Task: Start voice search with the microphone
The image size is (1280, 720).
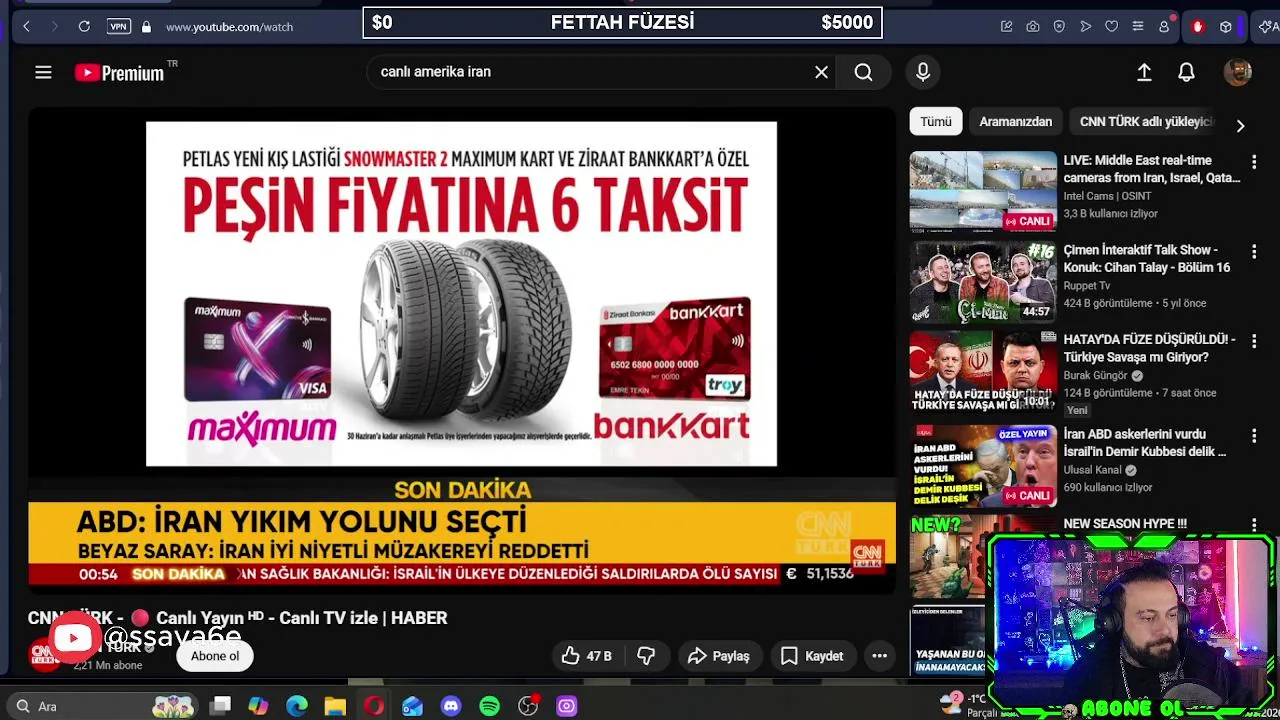Action: click(x=923, y=72)
